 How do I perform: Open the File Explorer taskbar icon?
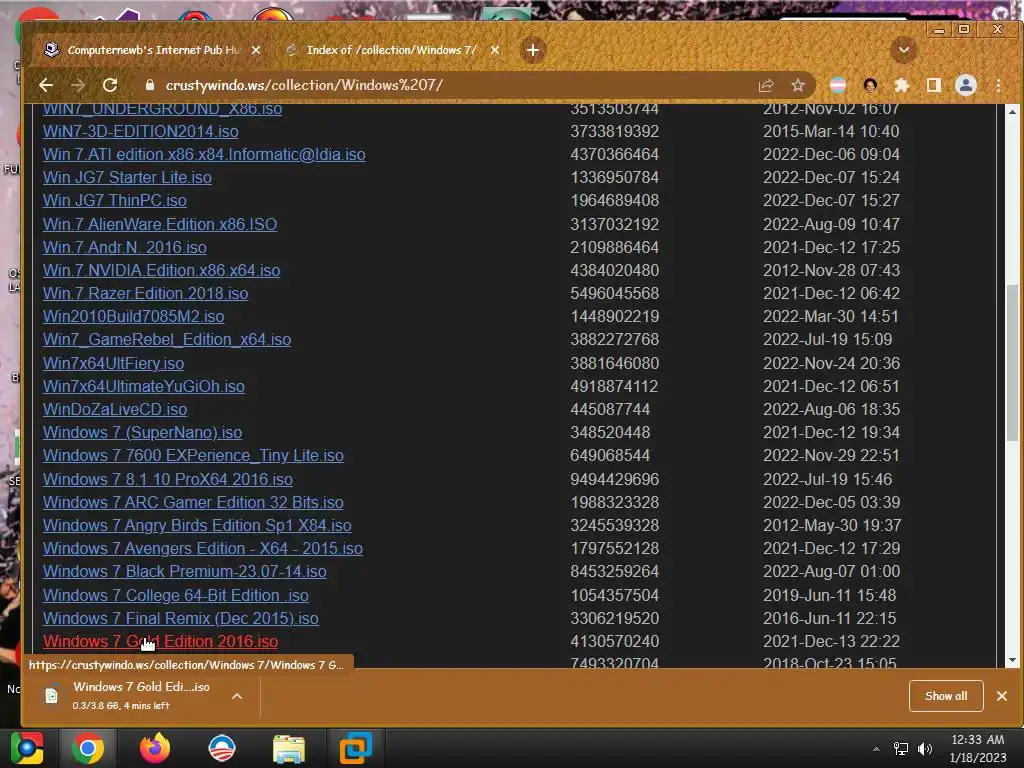click(289, 748)
